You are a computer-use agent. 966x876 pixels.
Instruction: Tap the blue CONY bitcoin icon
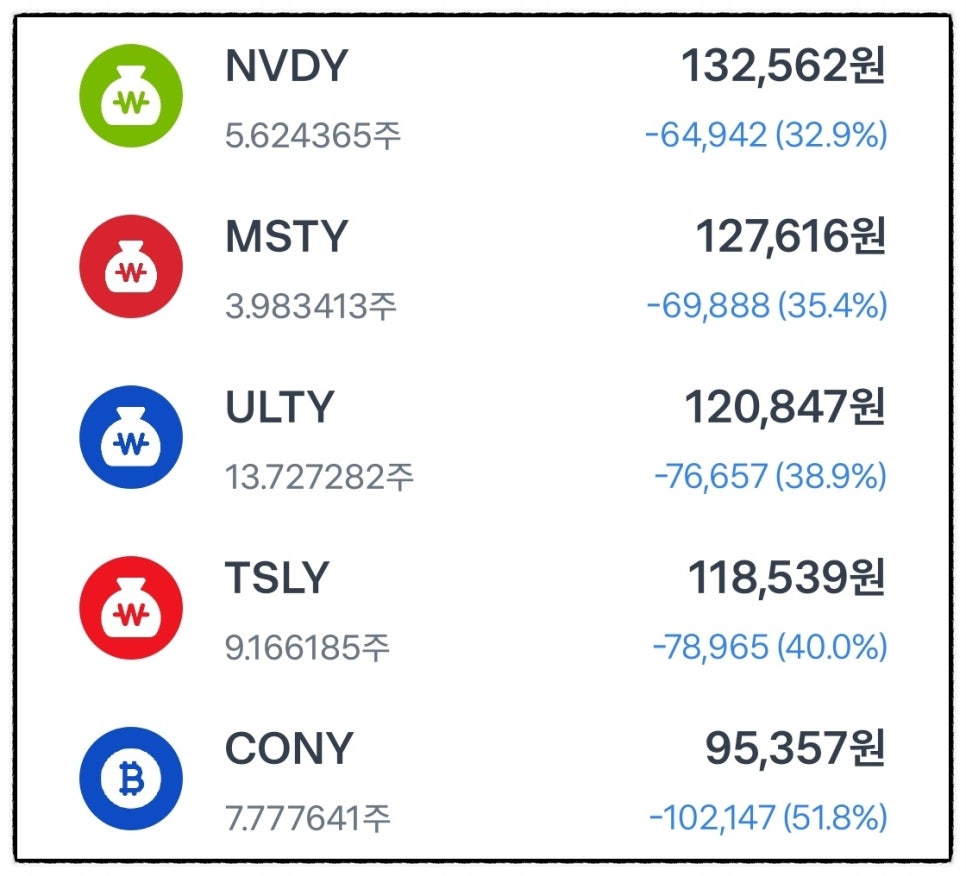(x=131, y=779)
